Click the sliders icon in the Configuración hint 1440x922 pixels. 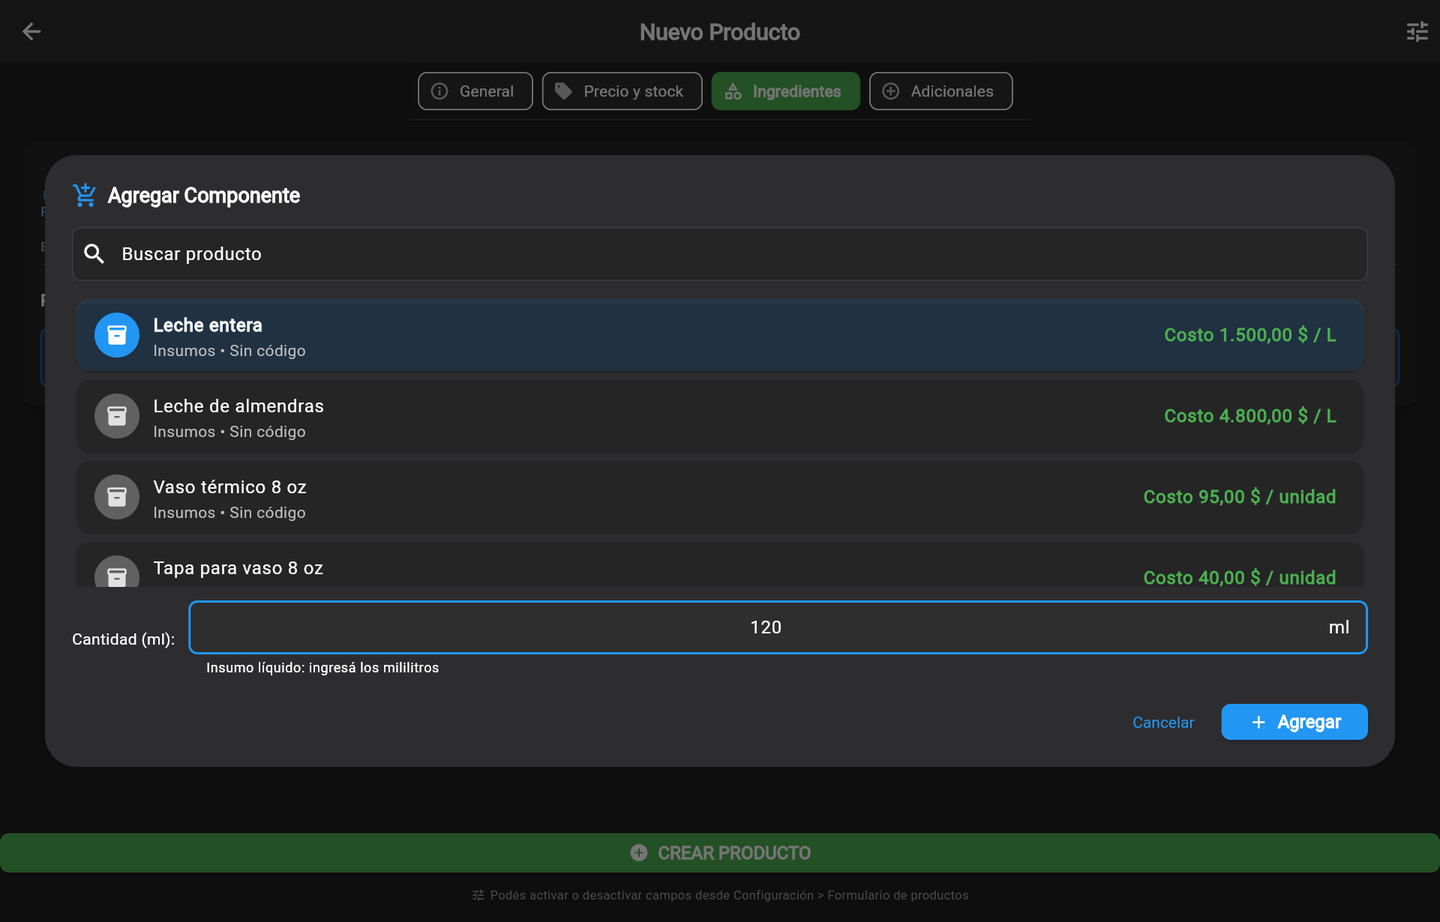[478, 895]
